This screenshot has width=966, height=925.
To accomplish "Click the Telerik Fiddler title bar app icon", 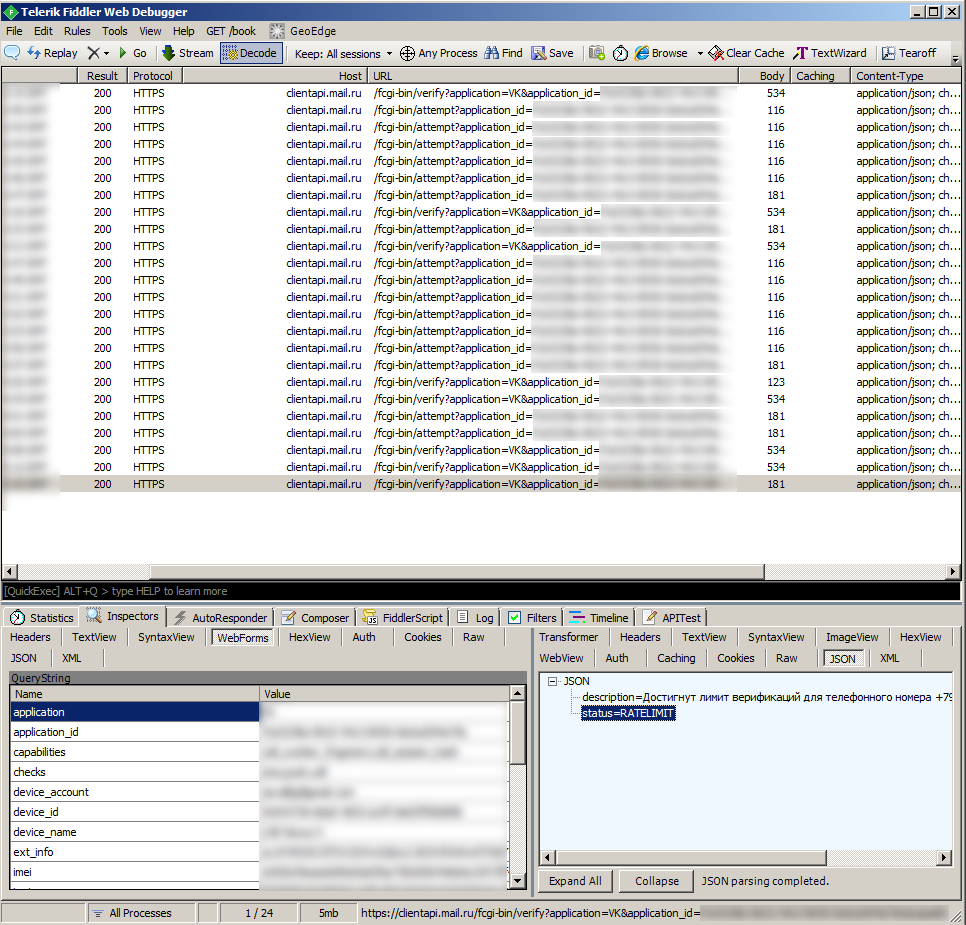I will click(10, 12).
